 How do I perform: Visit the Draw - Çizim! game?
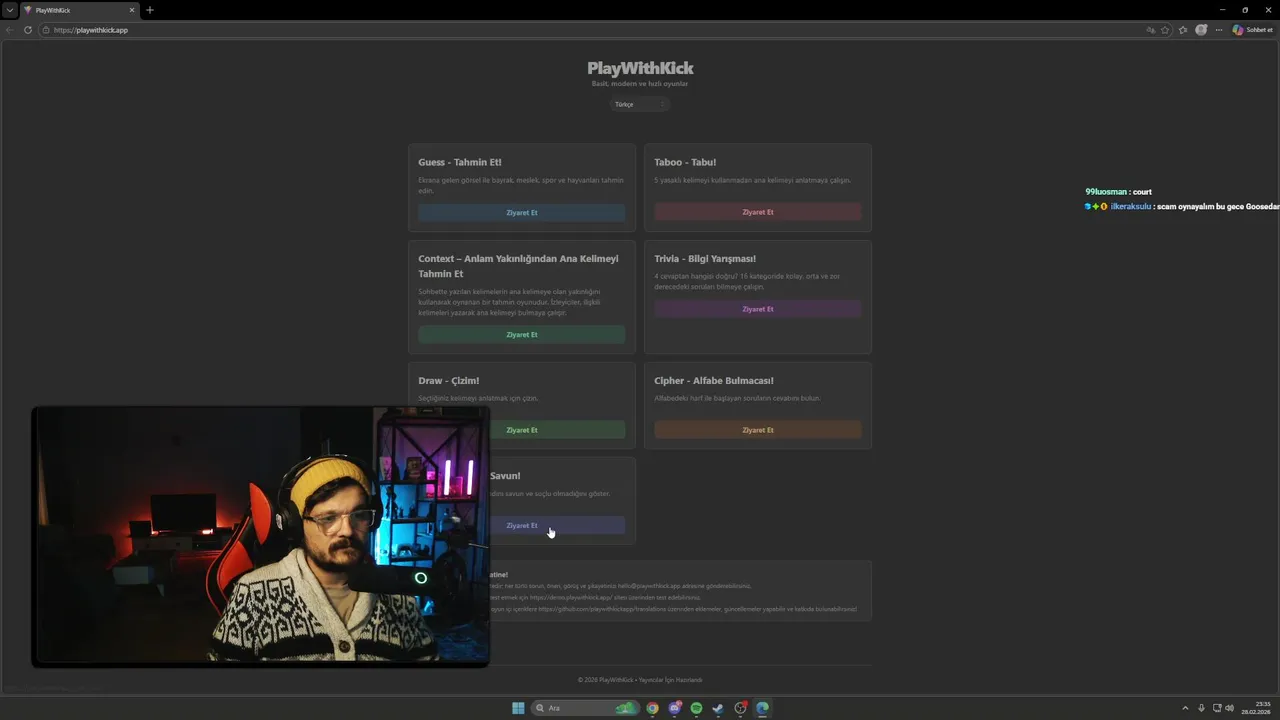[x=522, y=430]
